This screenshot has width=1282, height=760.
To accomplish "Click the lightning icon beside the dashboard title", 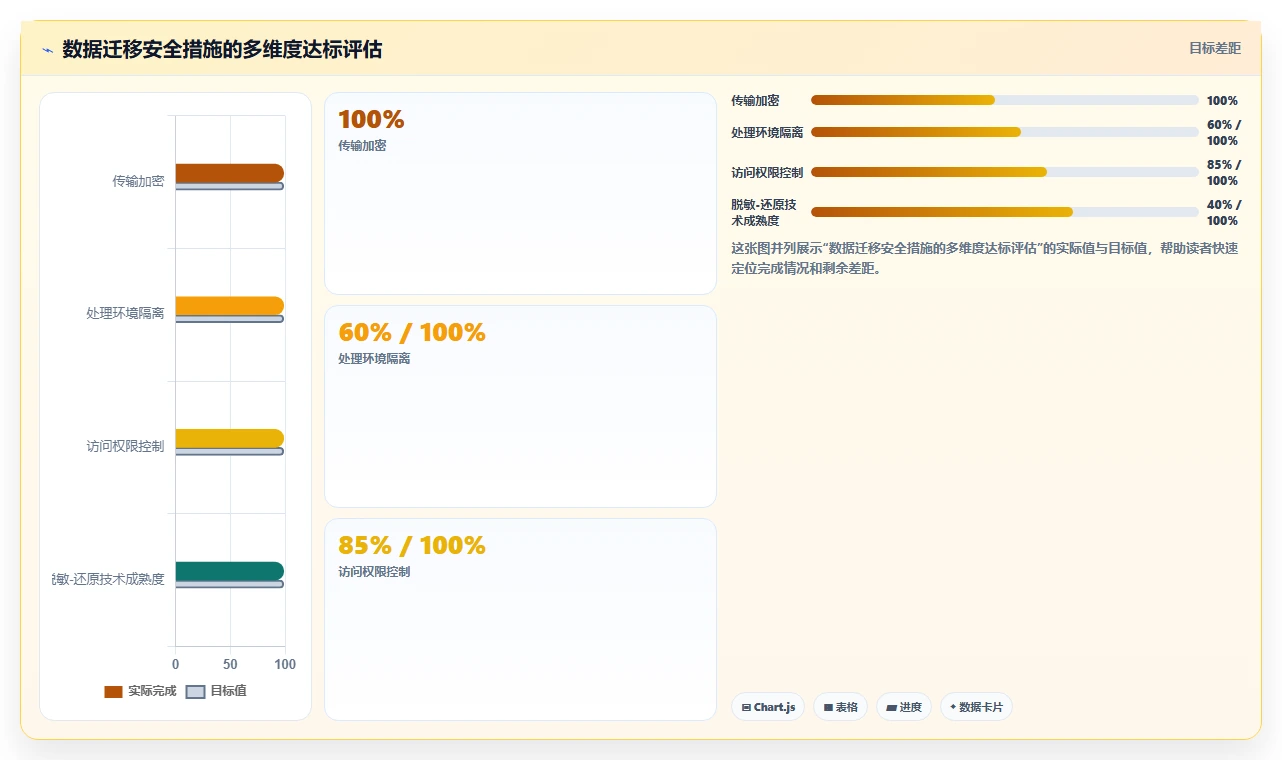I will click(x=48, y=50).
